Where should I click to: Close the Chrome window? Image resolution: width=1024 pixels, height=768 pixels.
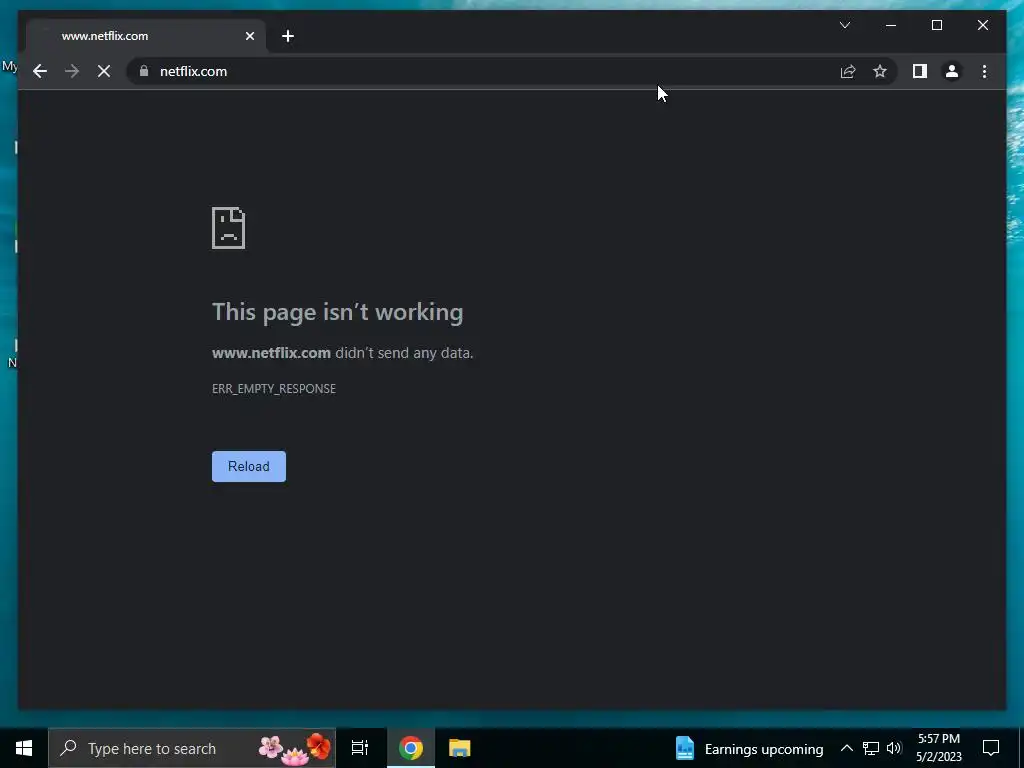(982, 25)
